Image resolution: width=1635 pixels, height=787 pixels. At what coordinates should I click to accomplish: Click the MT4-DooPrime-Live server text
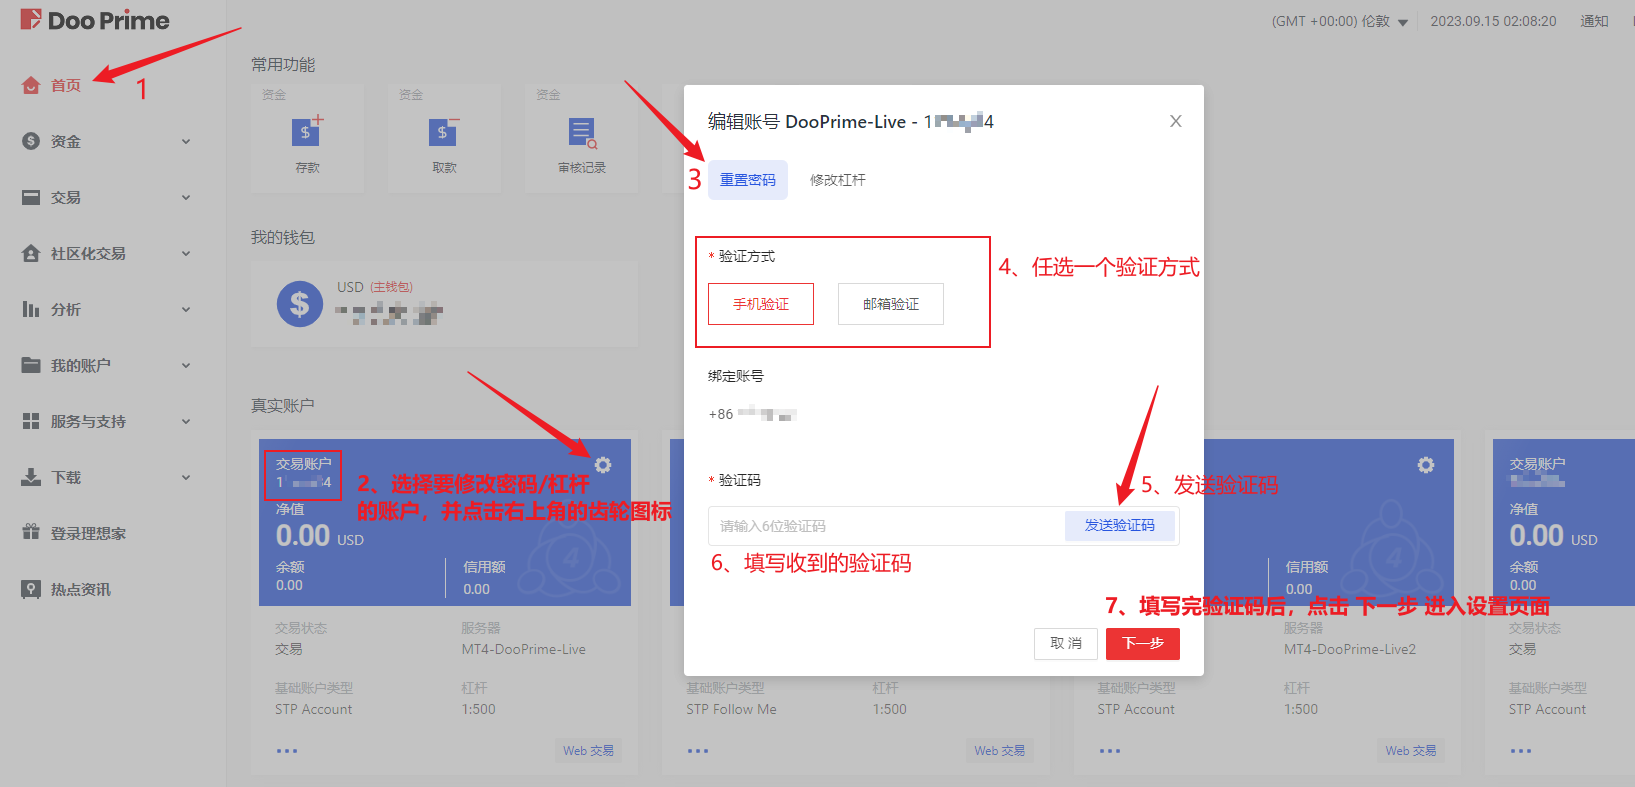click(x=524, y=649)
